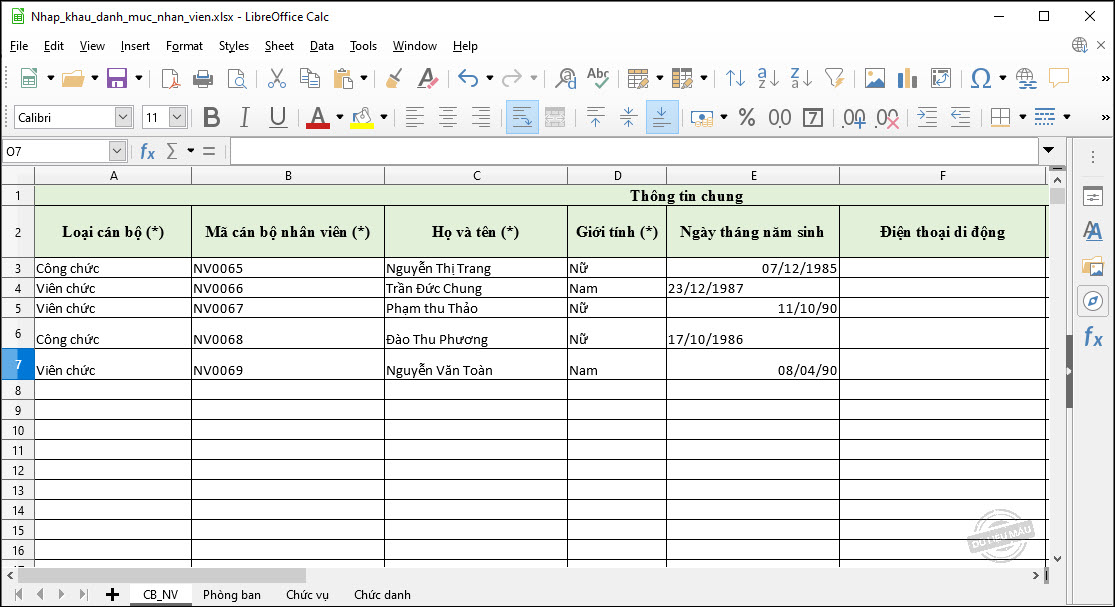Open Find & Replace from the toolbar

coord(566,78)
